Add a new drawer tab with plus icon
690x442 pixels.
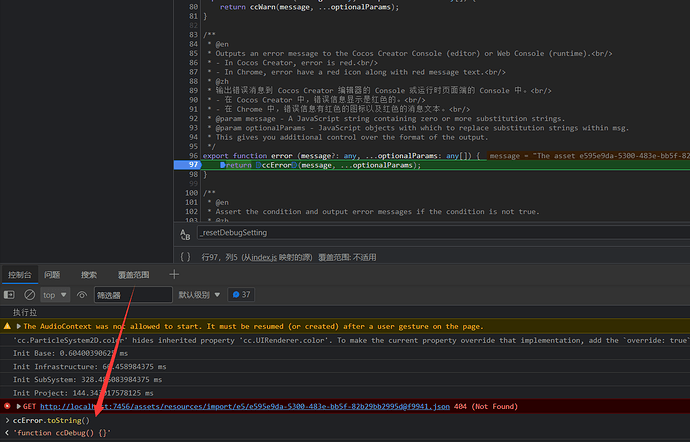tap(174, 274)
